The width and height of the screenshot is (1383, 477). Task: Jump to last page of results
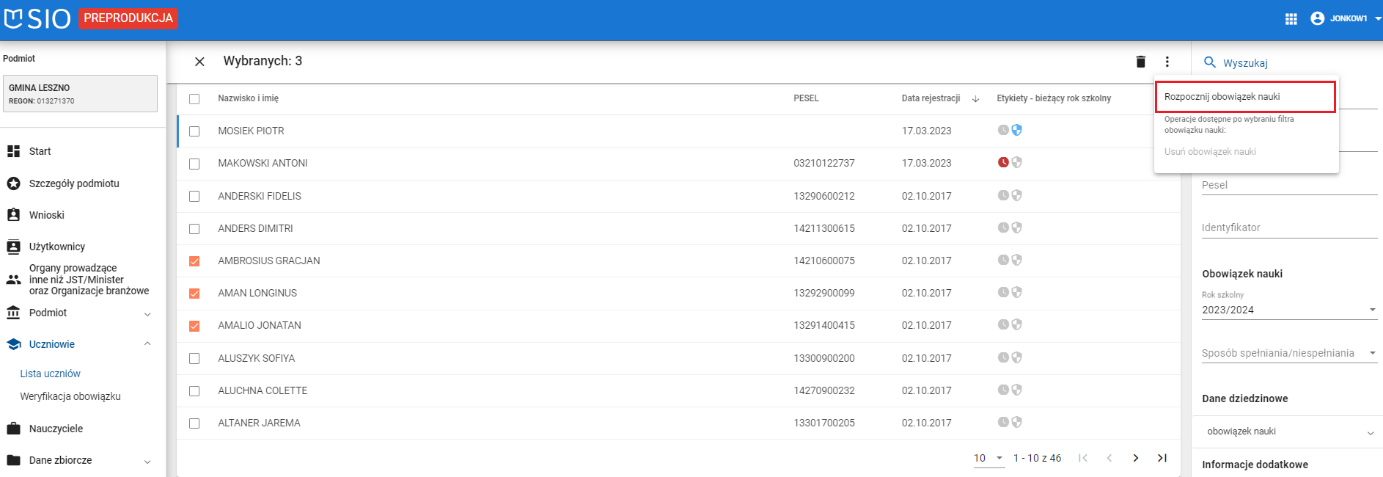point(1162,458)
